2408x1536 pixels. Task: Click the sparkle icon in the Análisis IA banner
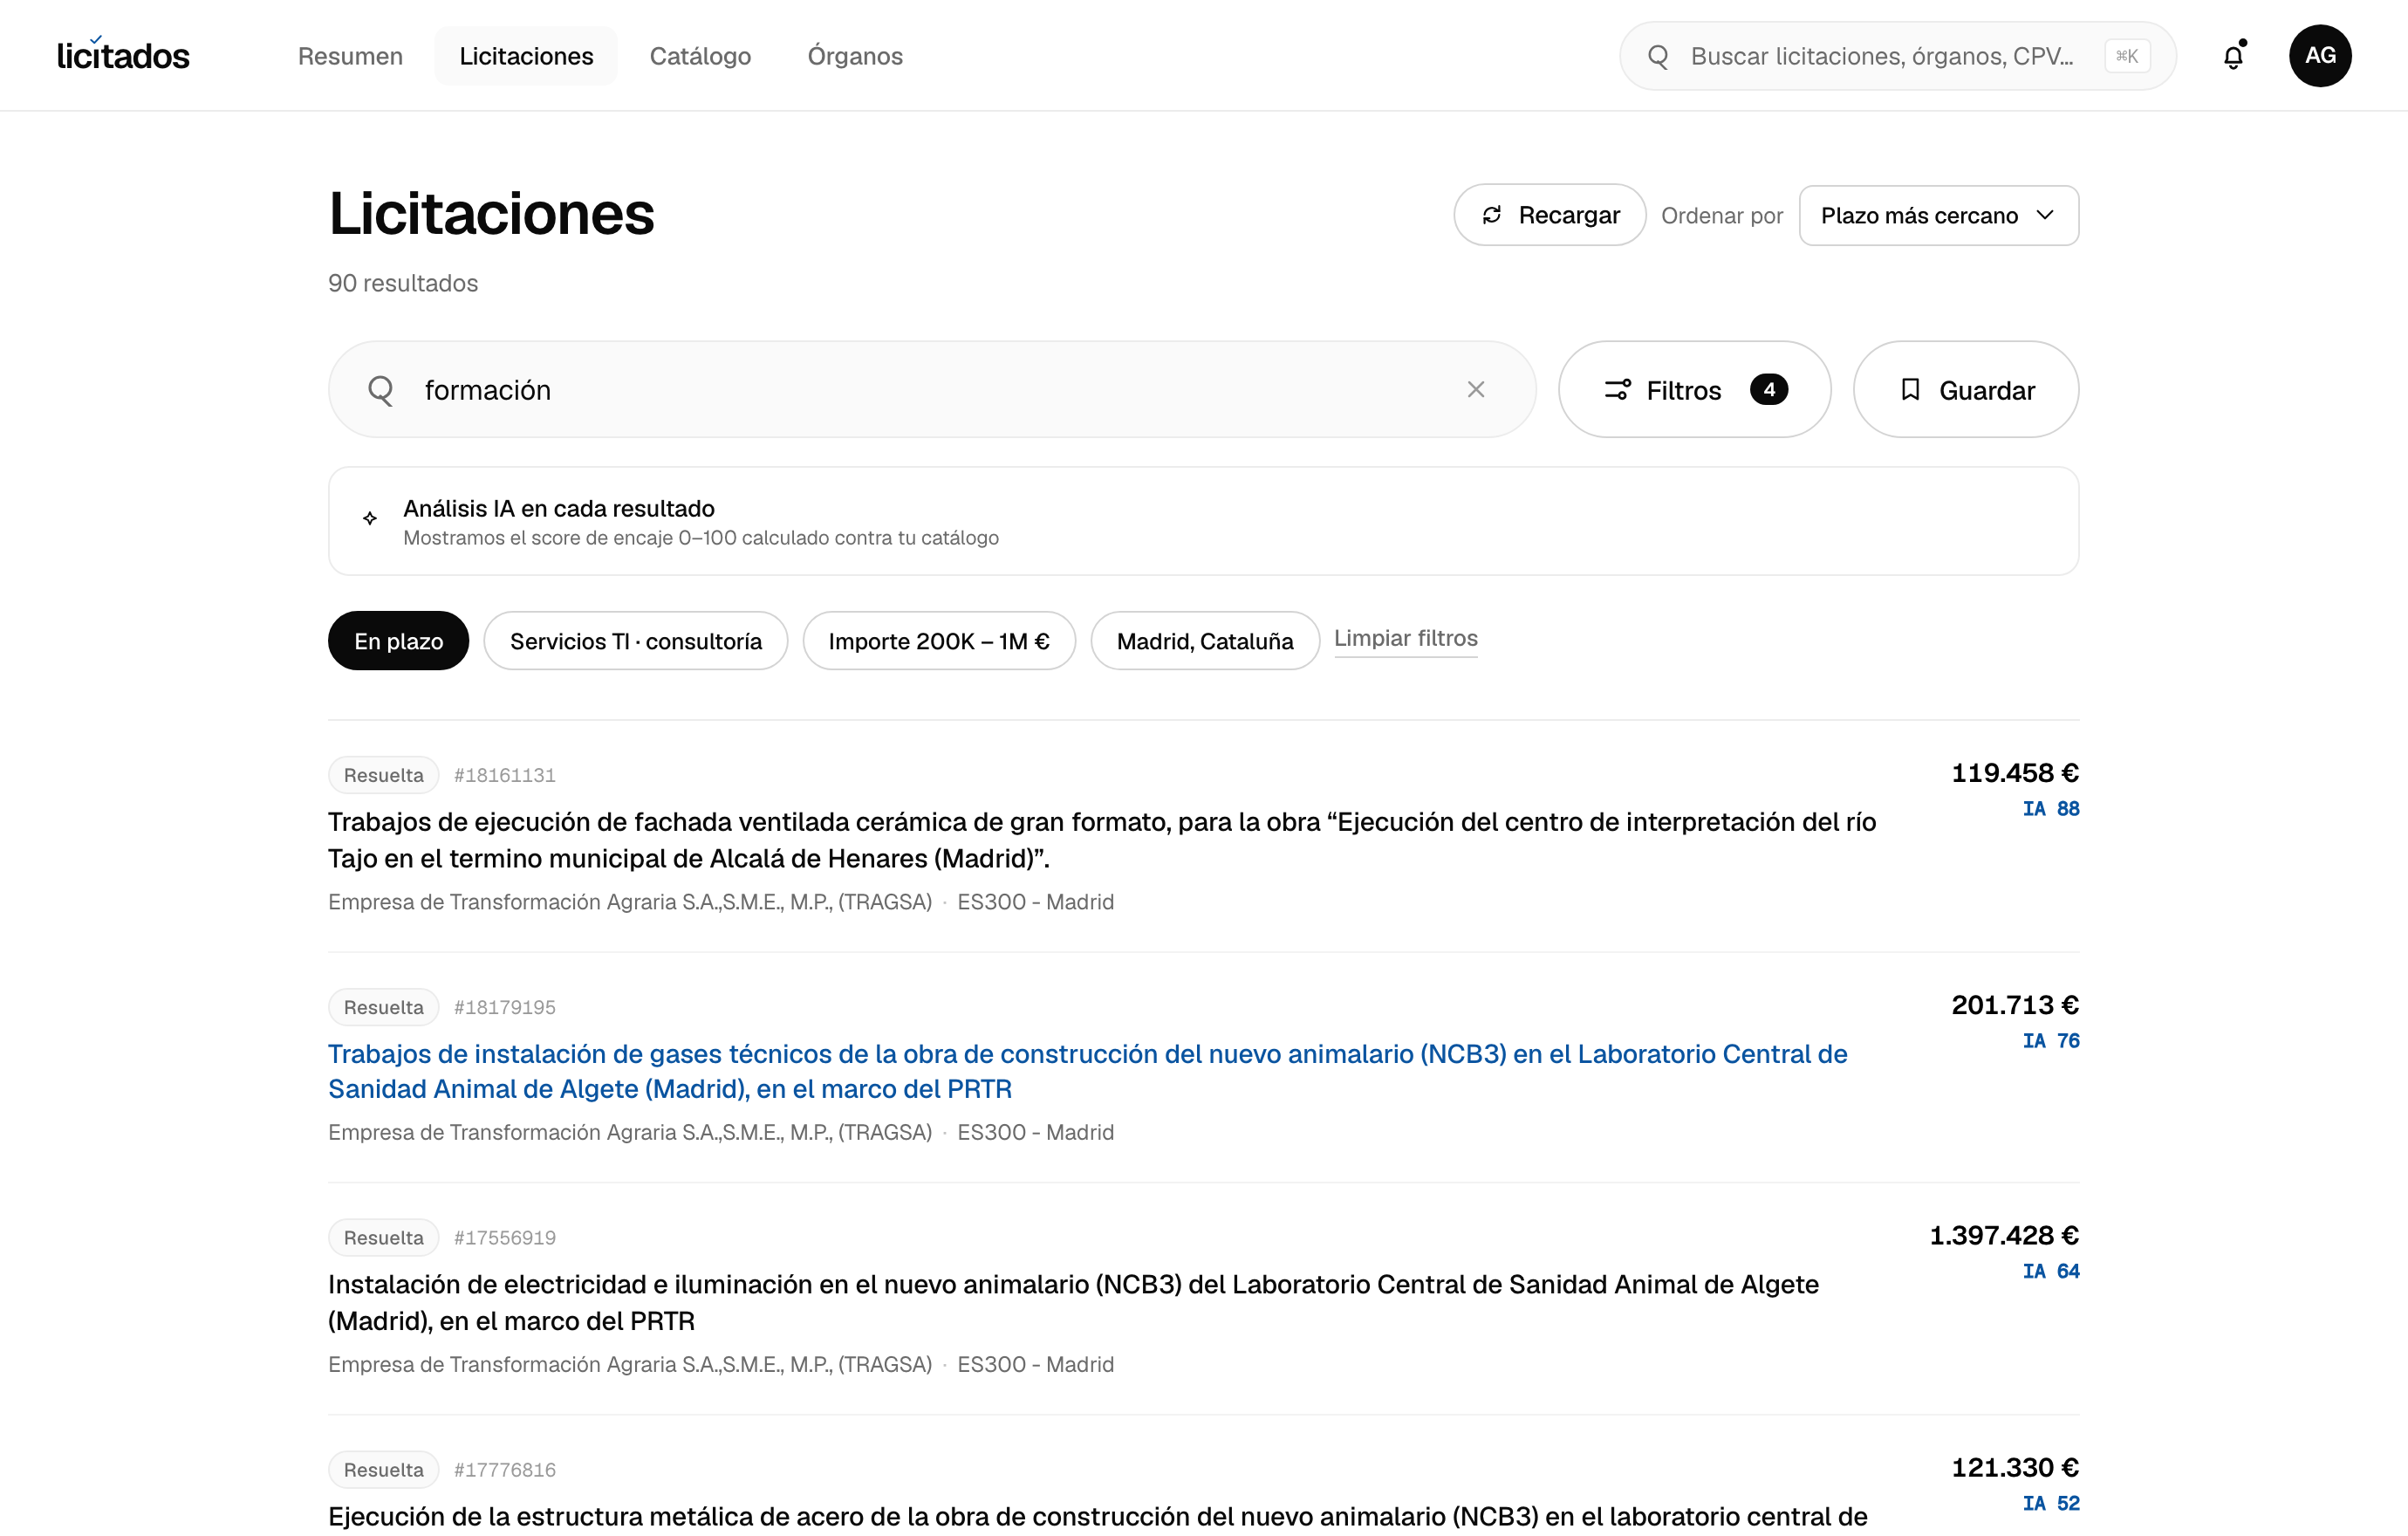coord(370,518)
